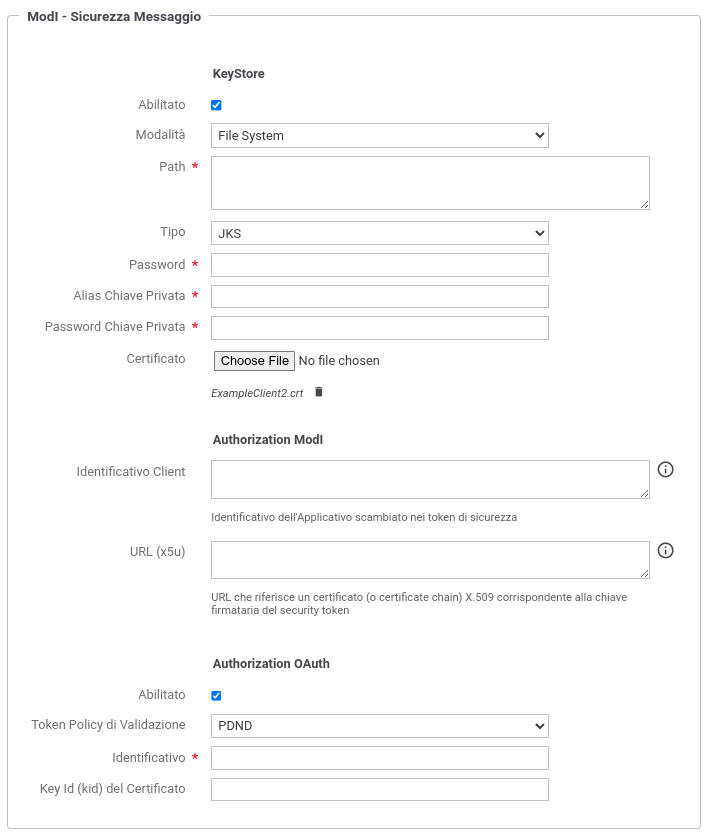Click info icon next to URL (x5u)
The image size is (709, 833).
[x=665, y=550]
